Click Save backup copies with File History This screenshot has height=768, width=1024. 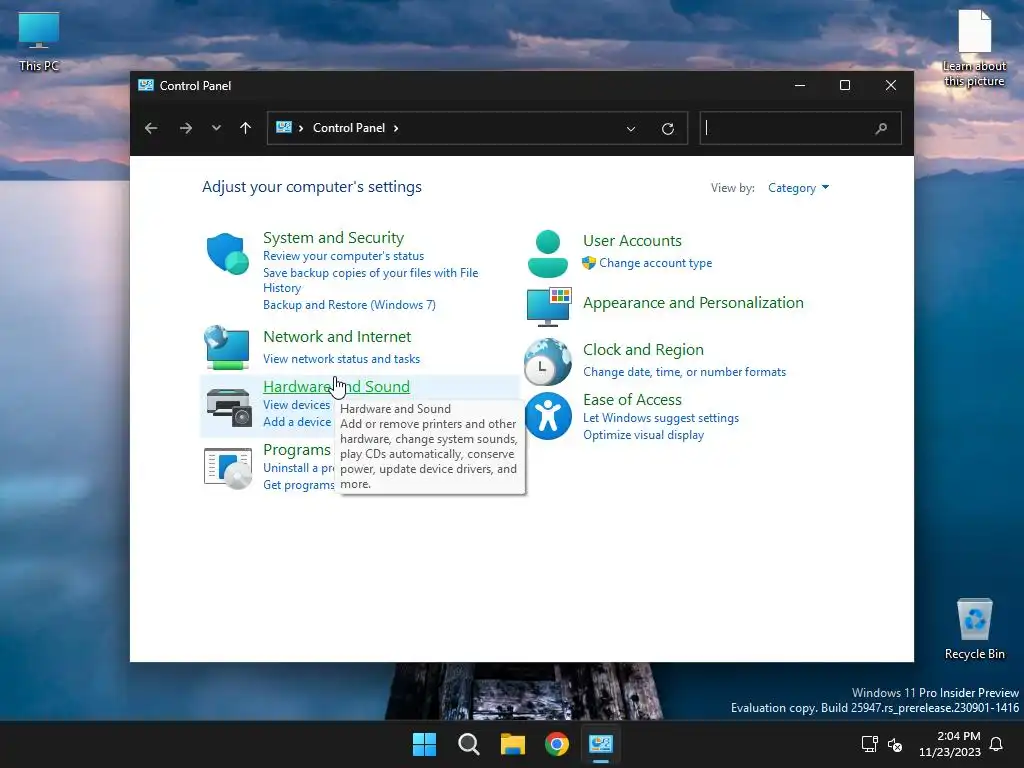(x=370, y=280)
